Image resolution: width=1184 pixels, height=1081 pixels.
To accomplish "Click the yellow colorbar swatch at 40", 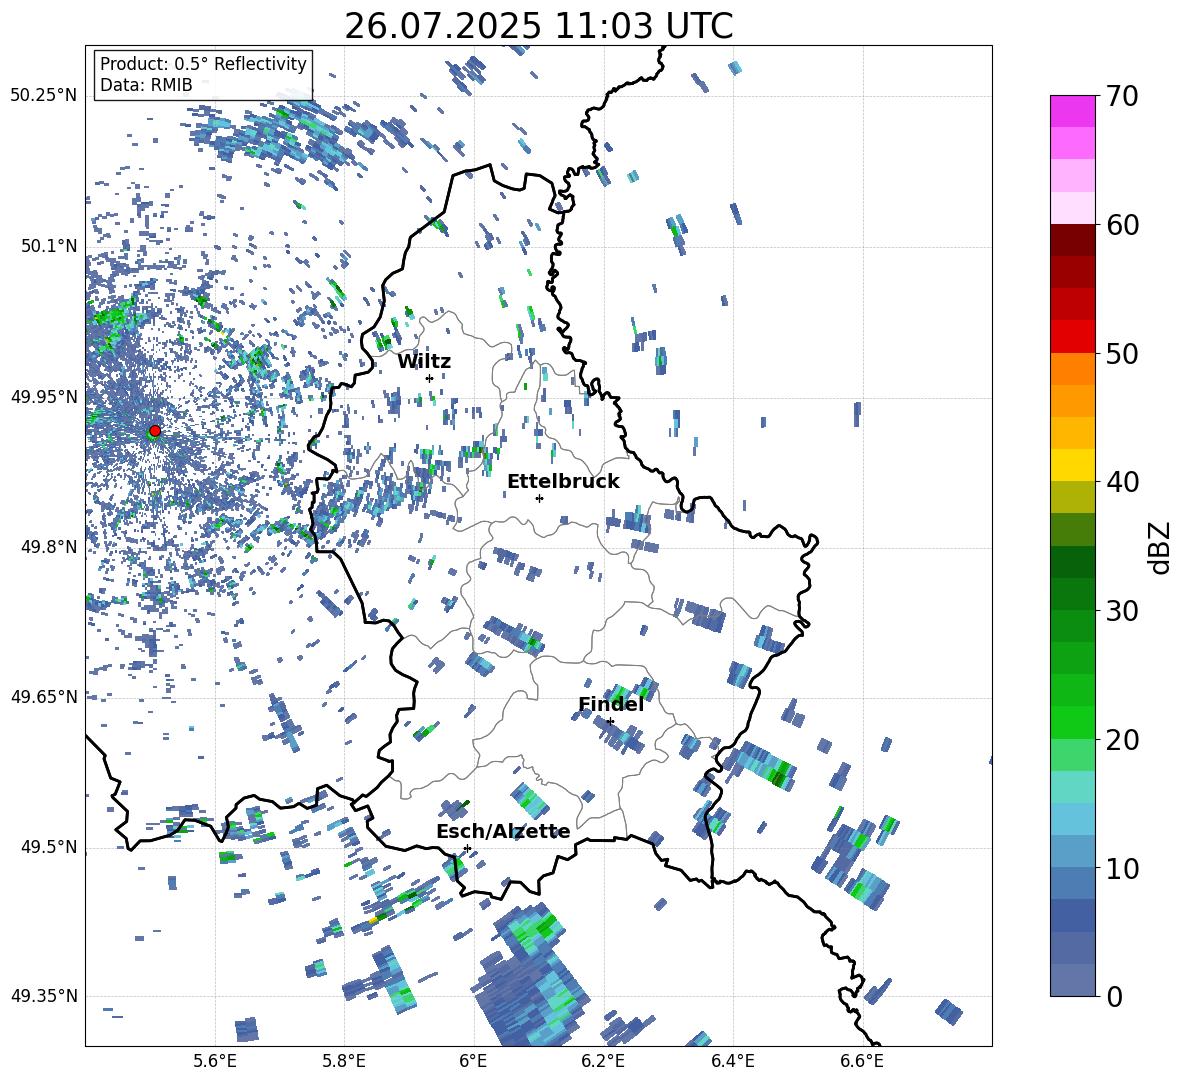I will [1072, 465].
